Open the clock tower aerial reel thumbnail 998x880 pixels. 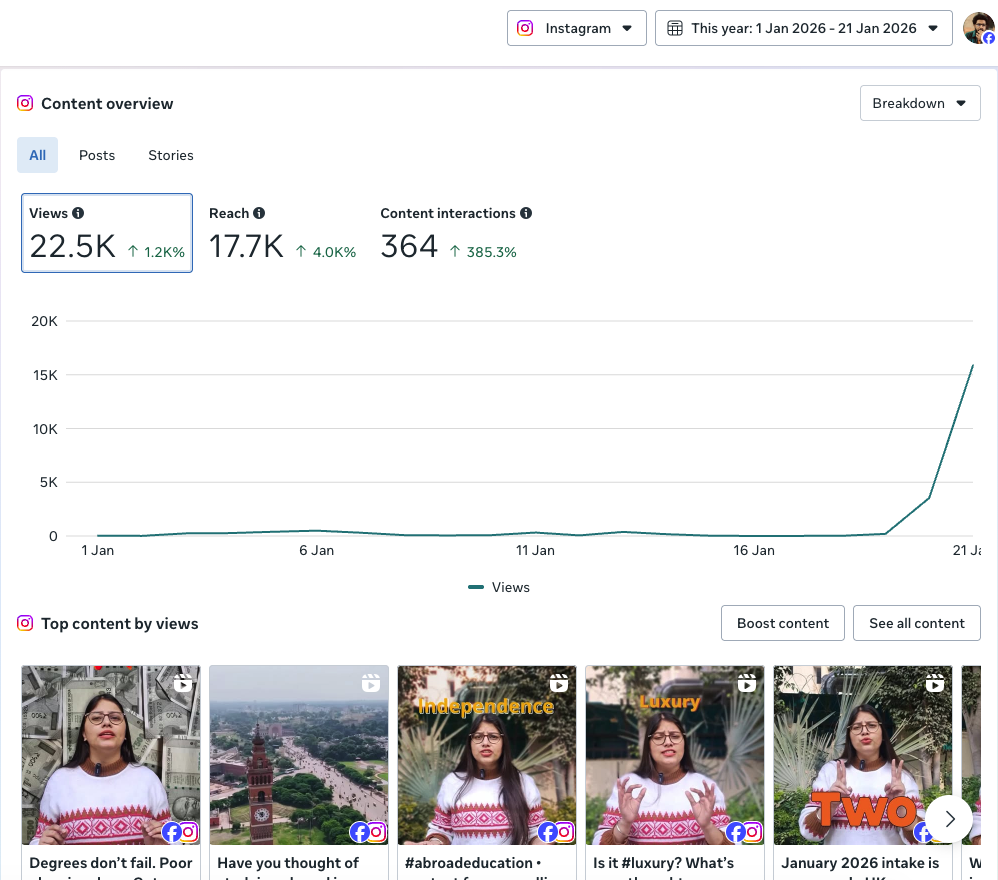point(299,755)
